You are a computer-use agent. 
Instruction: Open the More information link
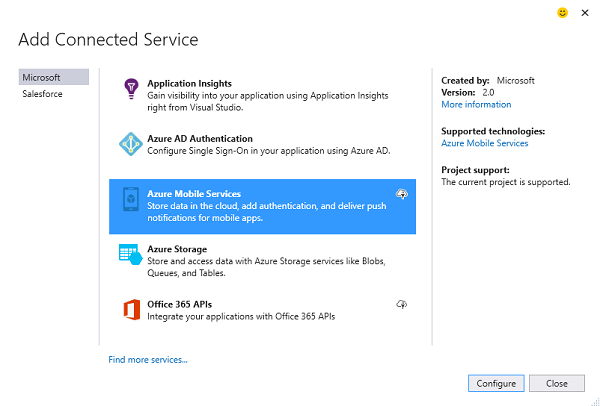tap(476, 104)
